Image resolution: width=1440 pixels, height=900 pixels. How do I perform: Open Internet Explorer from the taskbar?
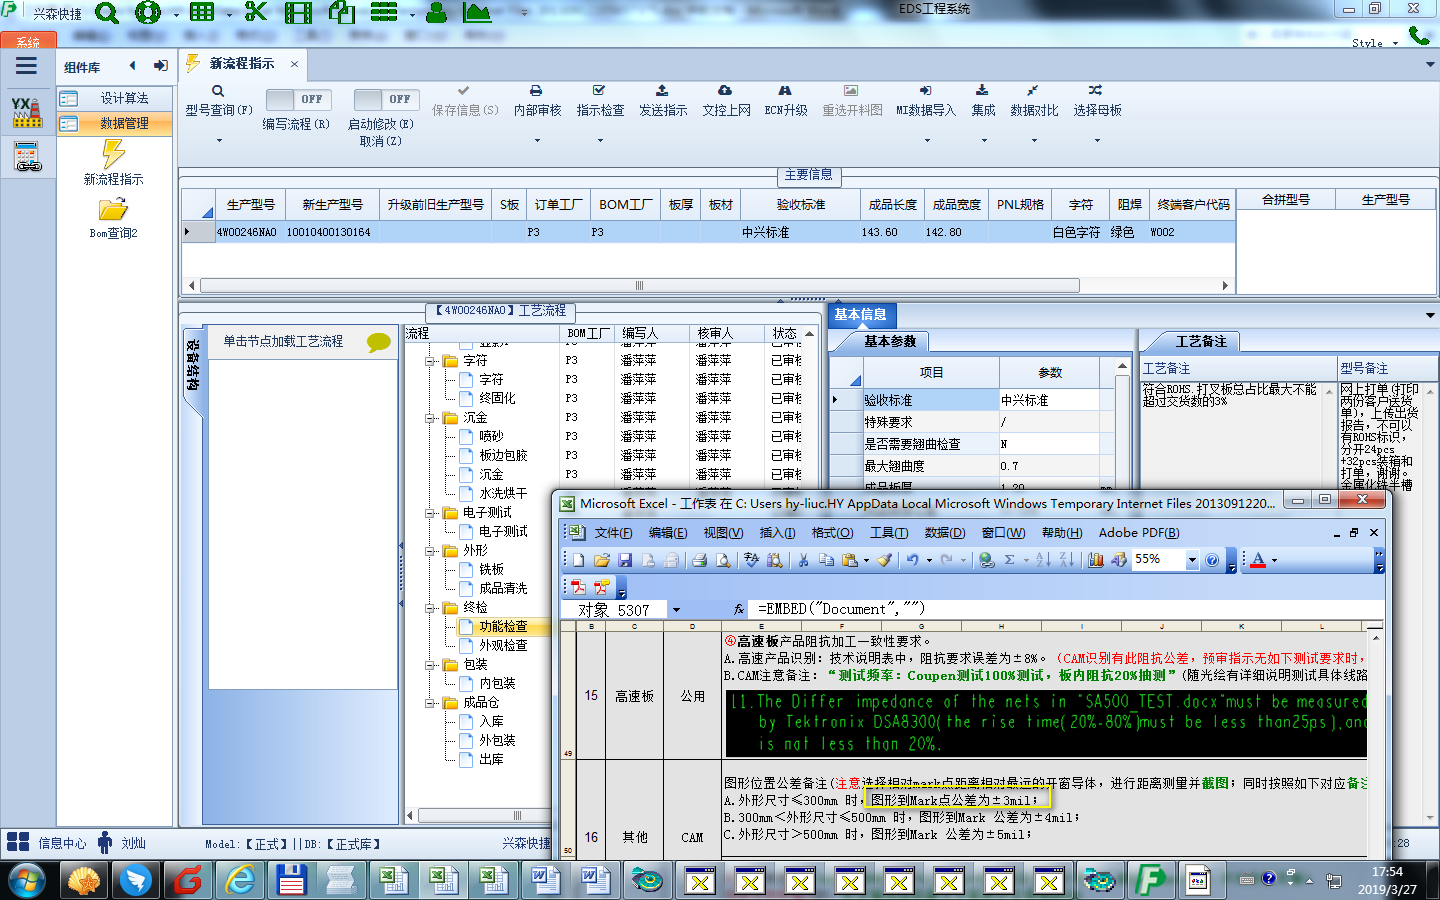(x=240, y=880)
